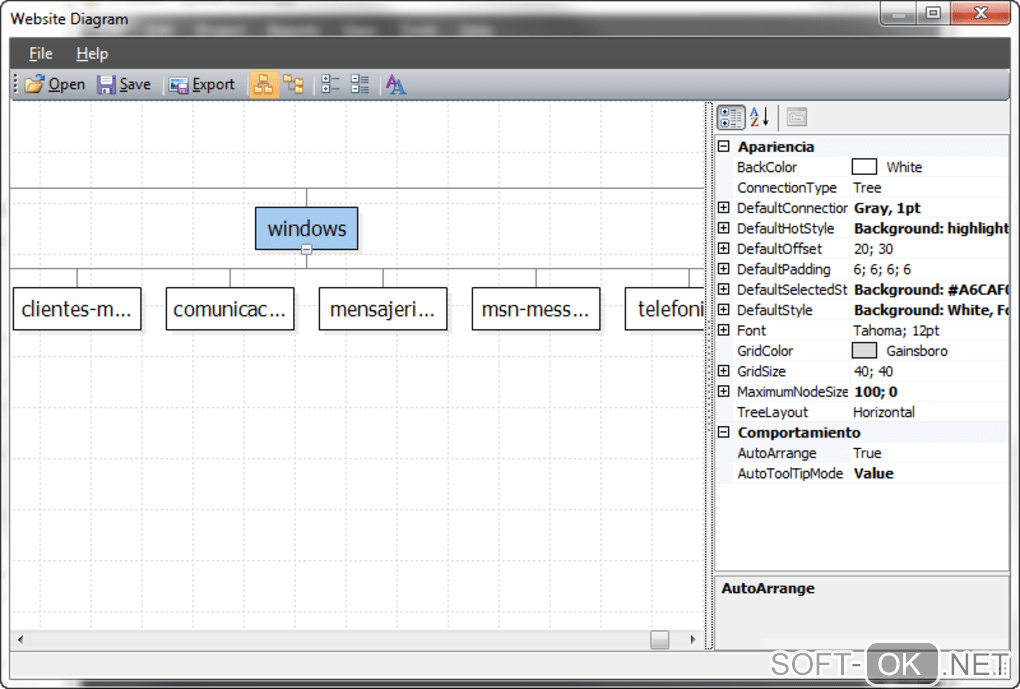Select the GridColor property label

[764, 351]
